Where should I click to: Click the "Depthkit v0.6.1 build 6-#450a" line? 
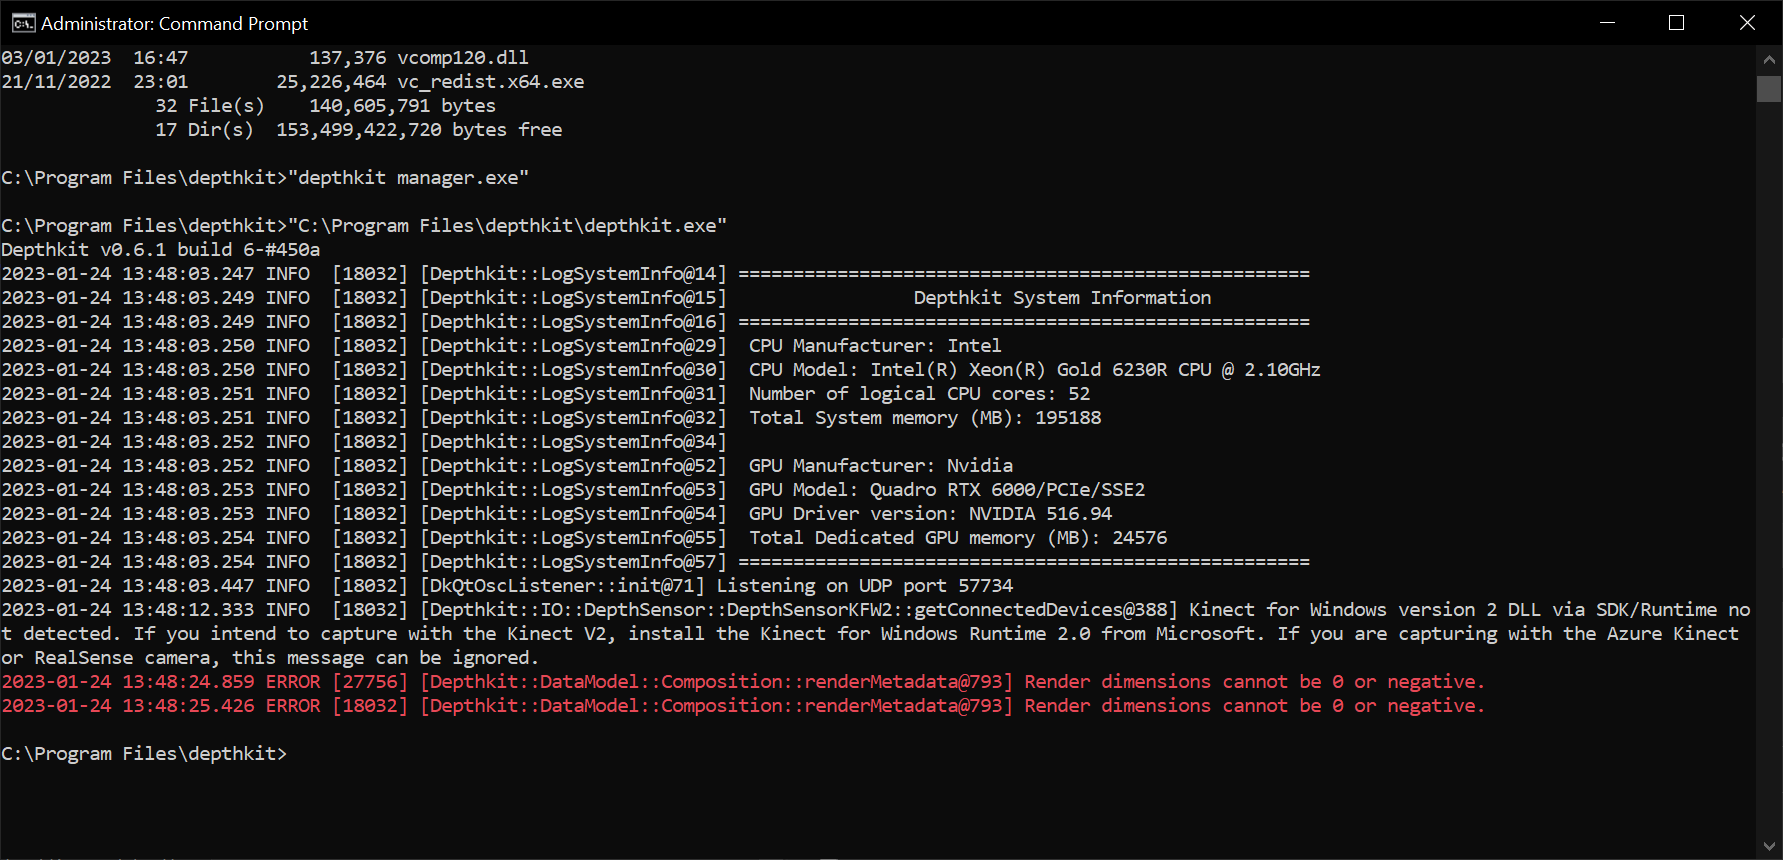(160, 250)
